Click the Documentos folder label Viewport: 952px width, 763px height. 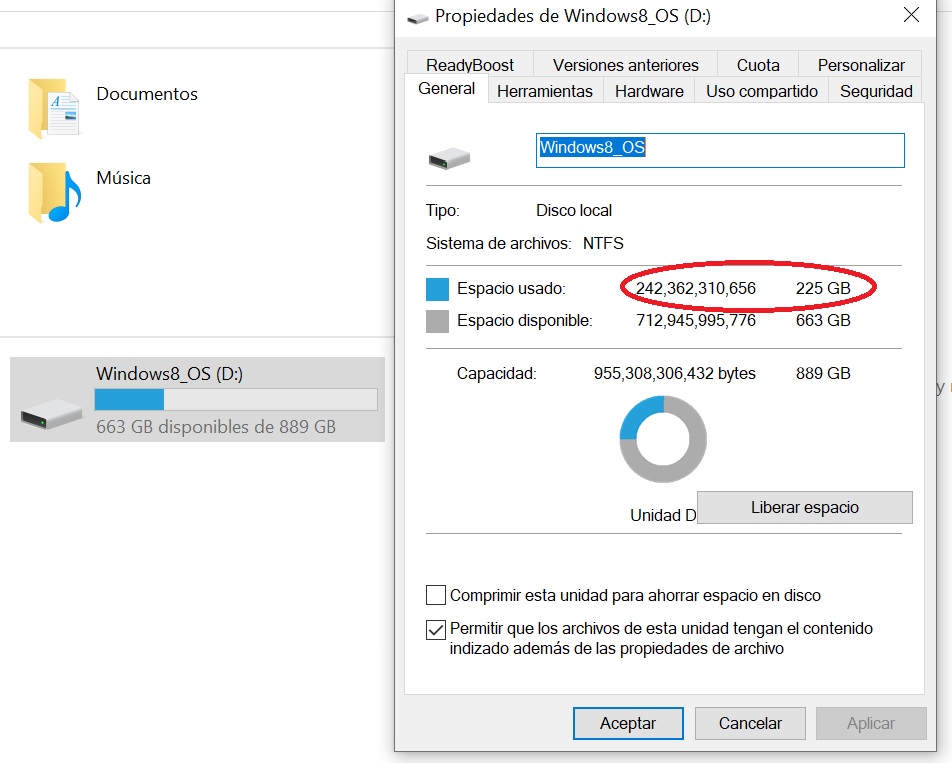click(147, 94)
